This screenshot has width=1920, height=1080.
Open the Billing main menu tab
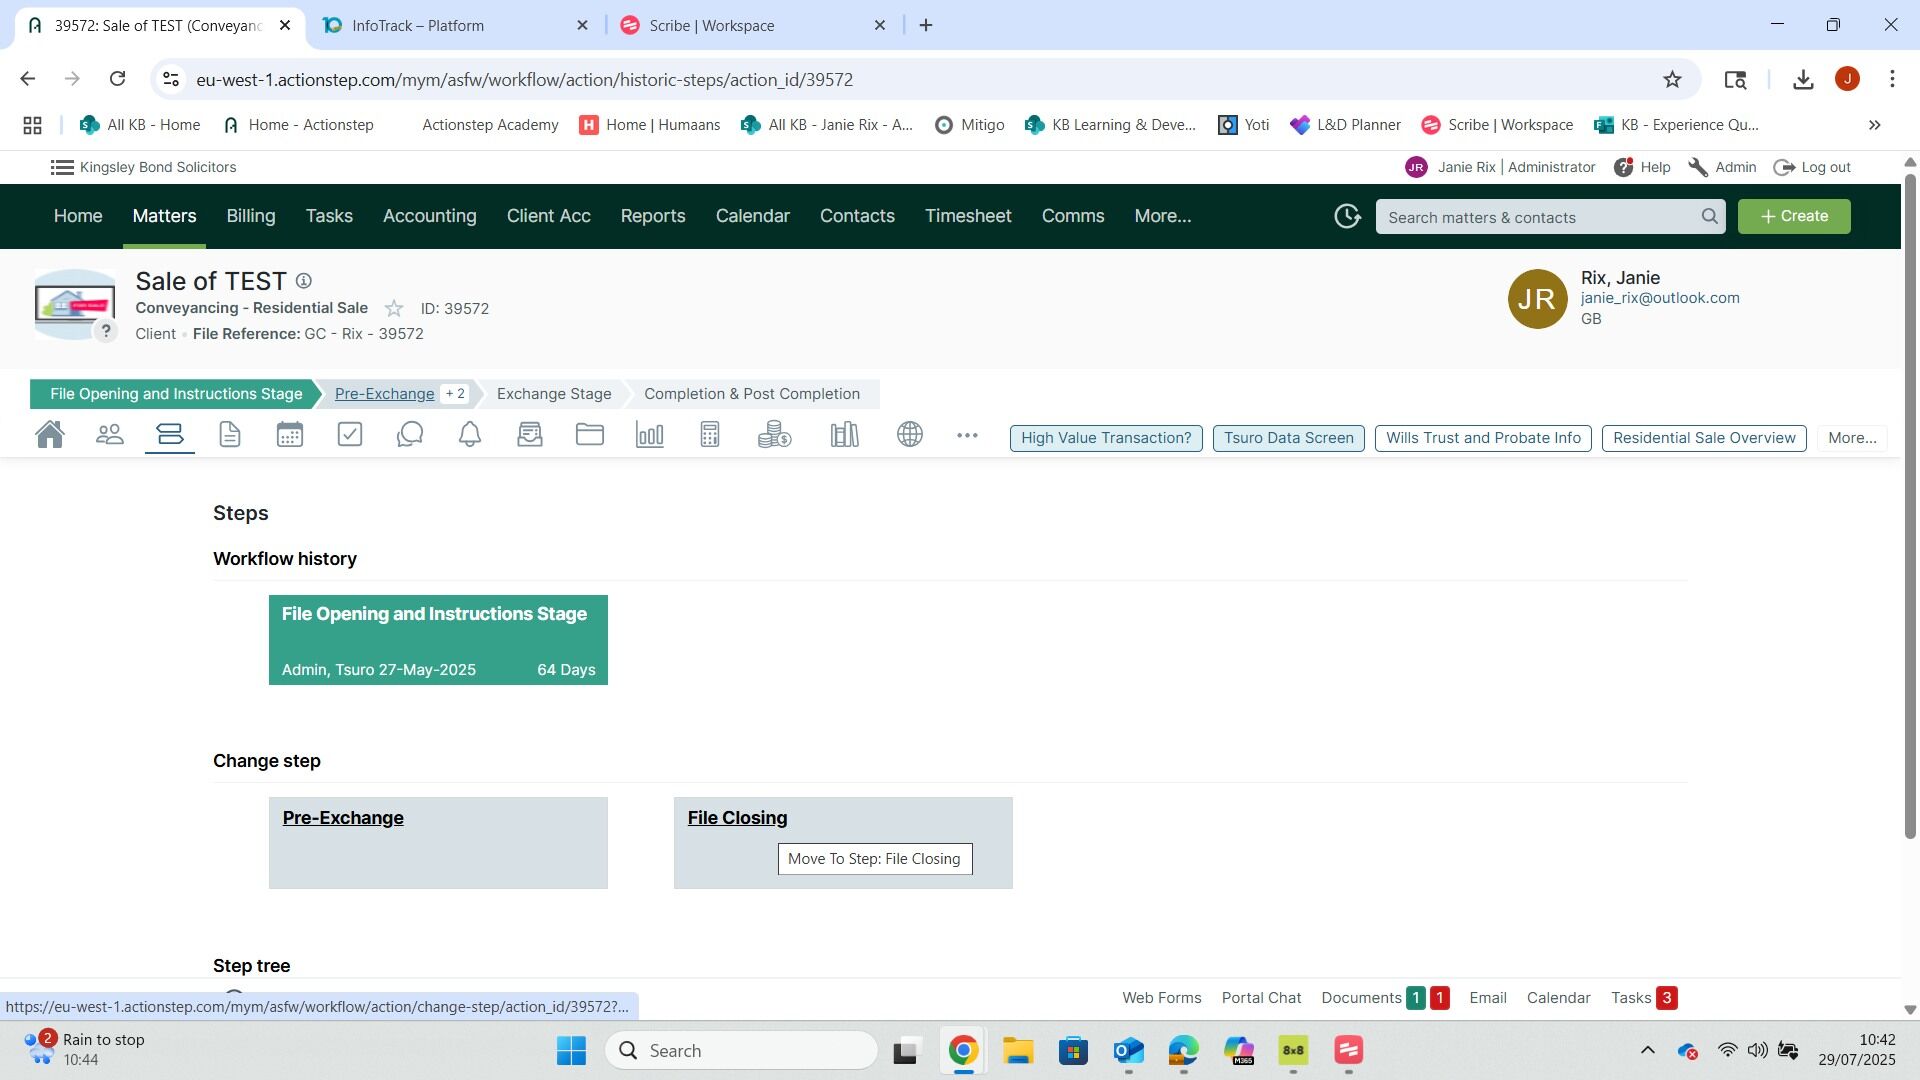tap(250, 216)
